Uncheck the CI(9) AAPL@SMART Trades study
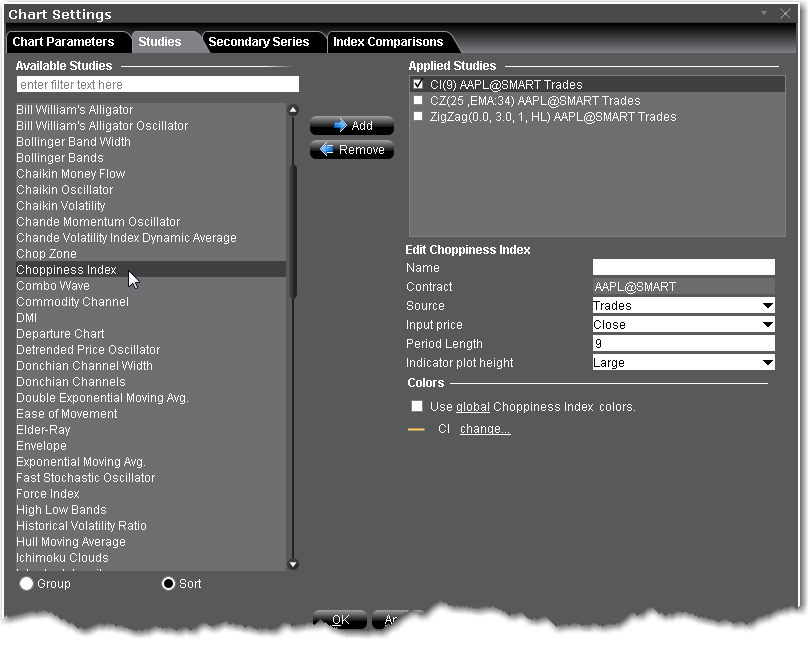808x646 pixels. coord(418,85)
